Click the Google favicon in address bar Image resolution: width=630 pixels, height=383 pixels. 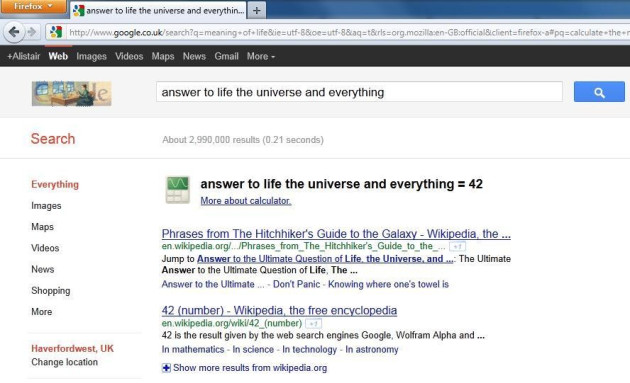coord(56,32)
